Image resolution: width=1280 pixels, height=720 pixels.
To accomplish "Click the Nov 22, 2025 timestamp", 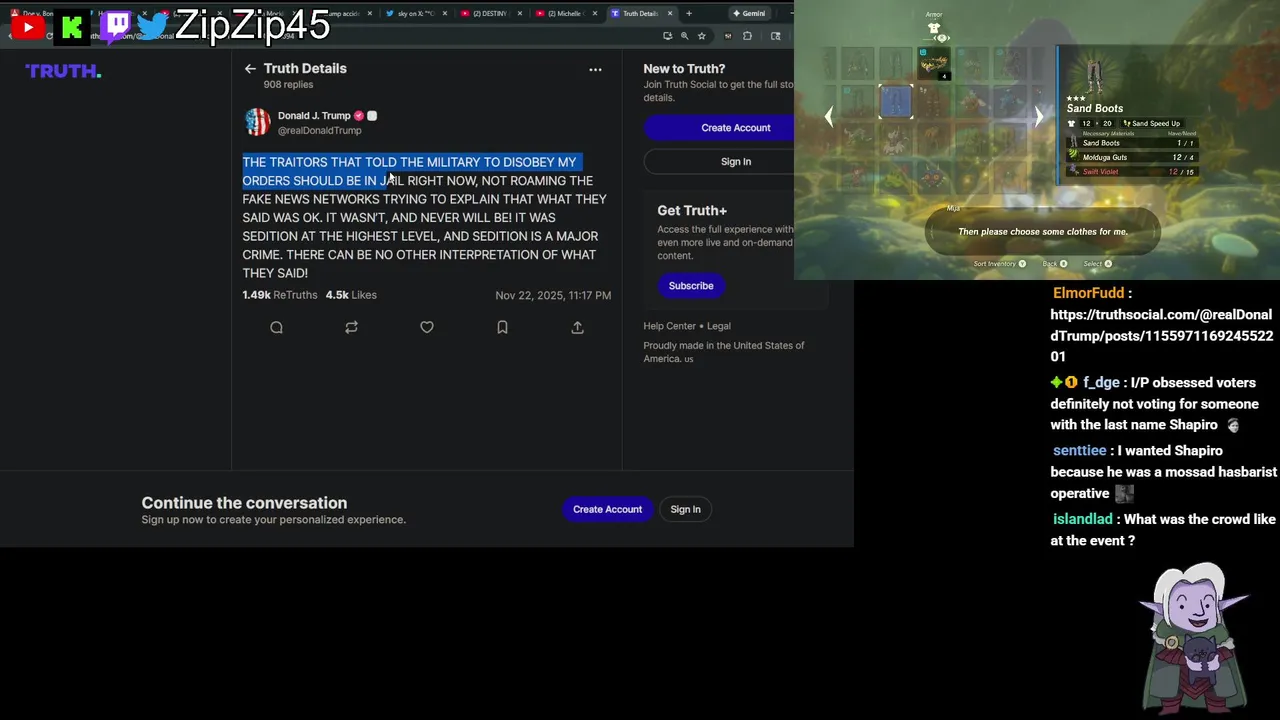I will click(553, 295).
